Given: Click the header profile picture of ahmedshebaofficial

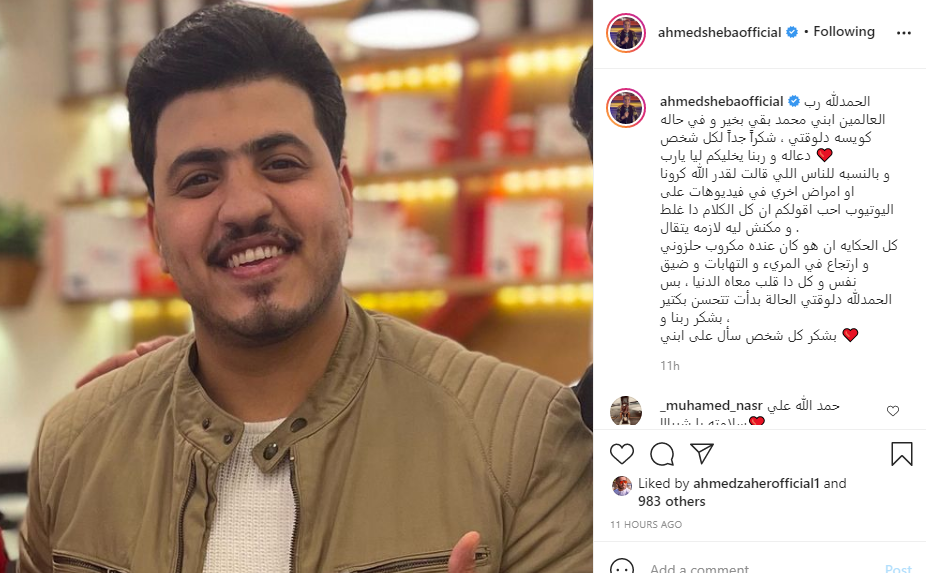Looking at the screenshot, I should tap(626, 32).
